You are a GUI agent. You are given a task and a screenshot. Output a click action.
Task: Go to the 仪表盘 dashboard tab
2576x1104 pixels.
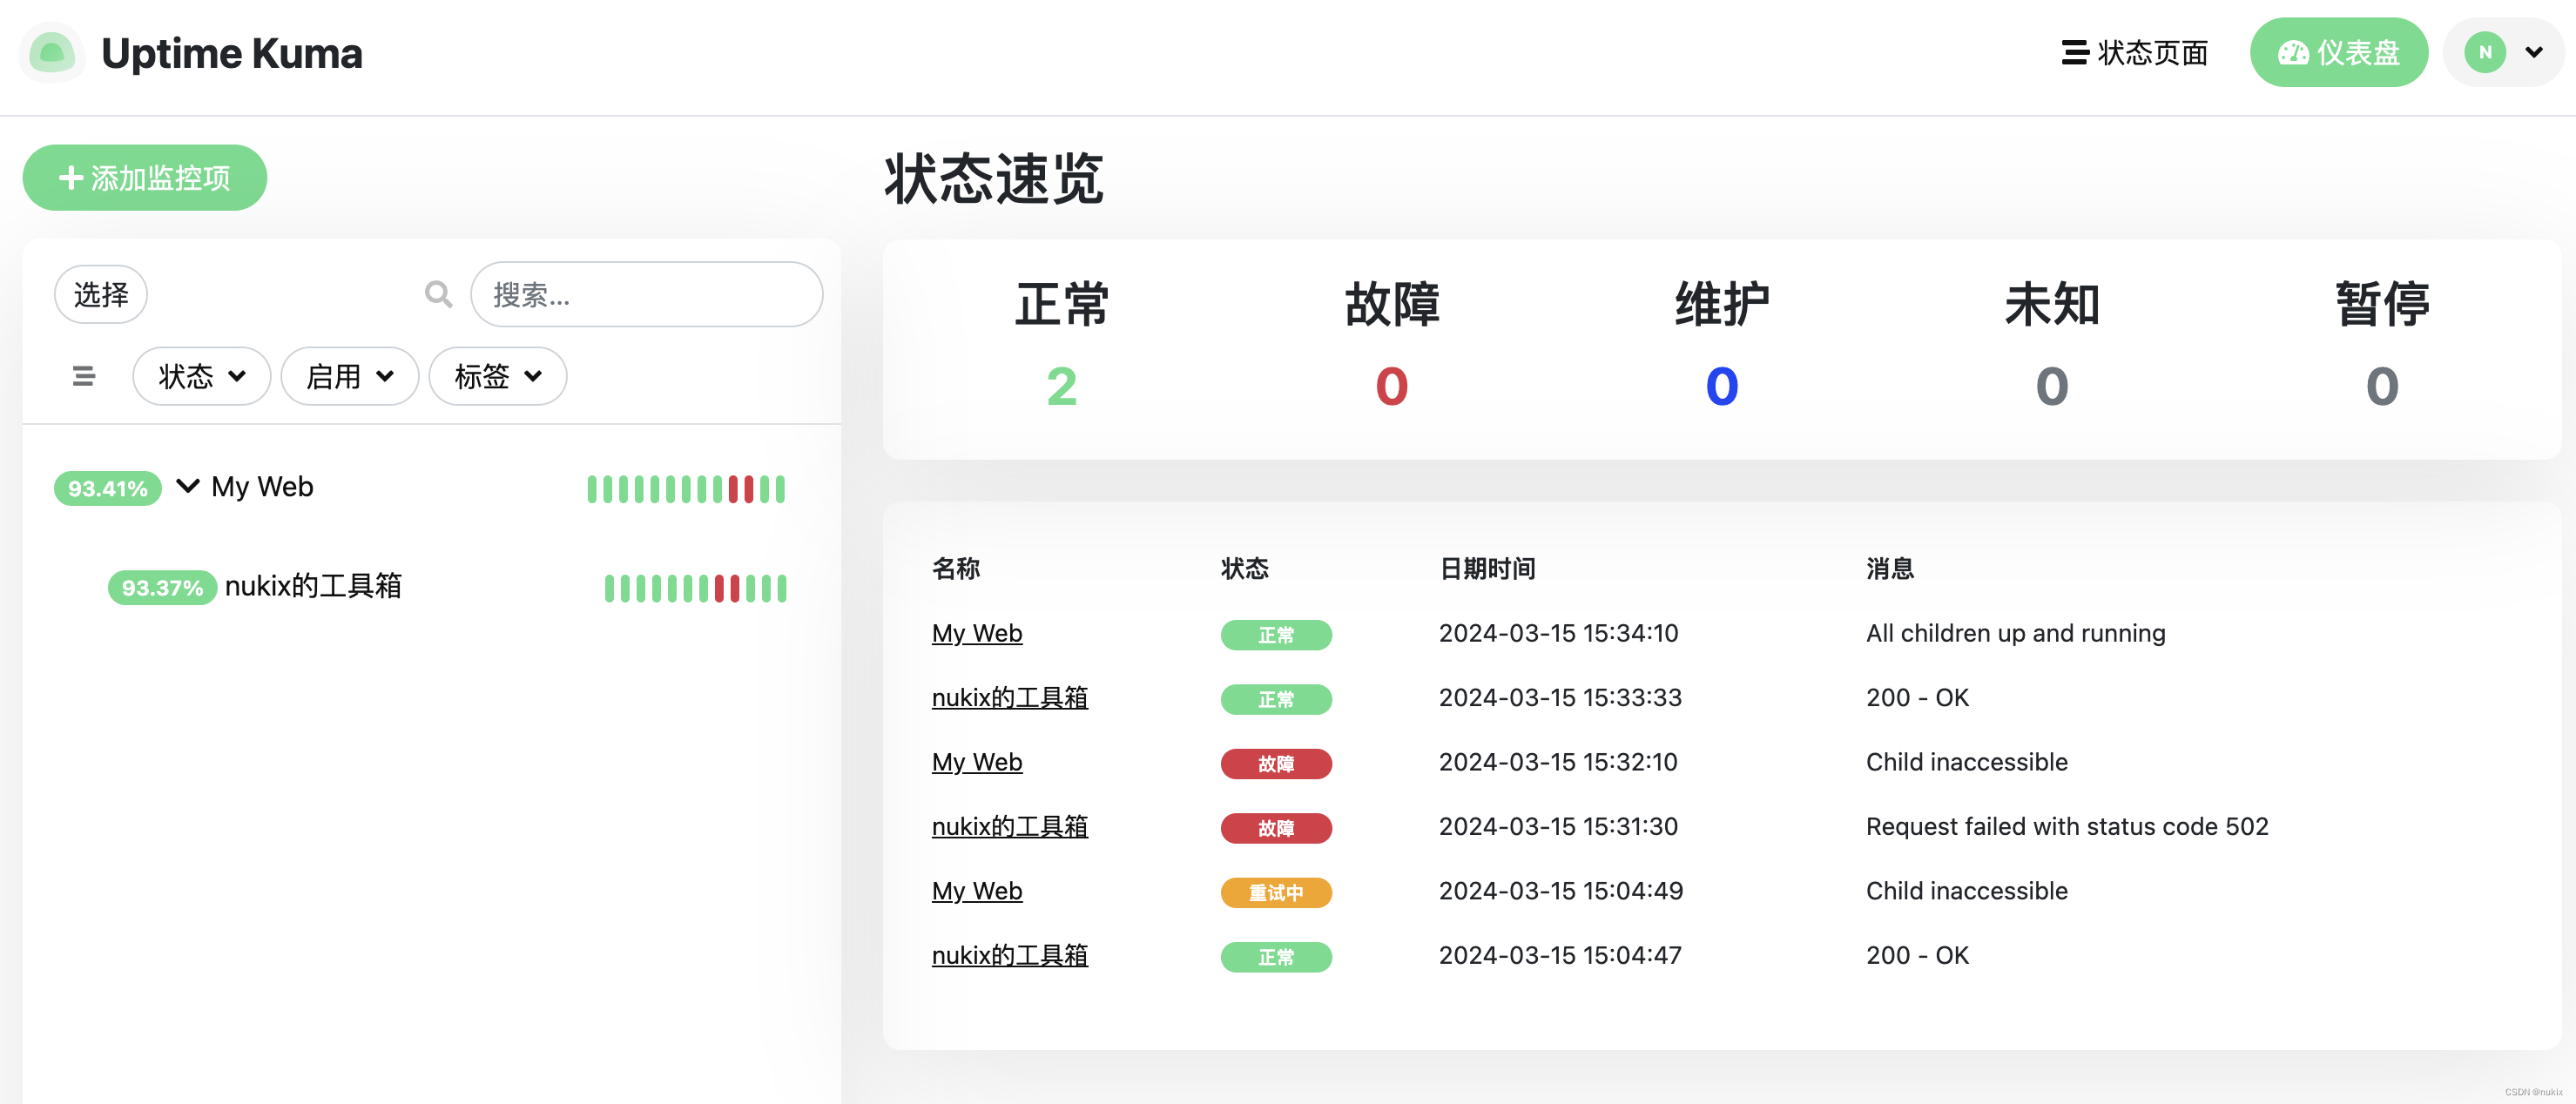pos(2338,53)
